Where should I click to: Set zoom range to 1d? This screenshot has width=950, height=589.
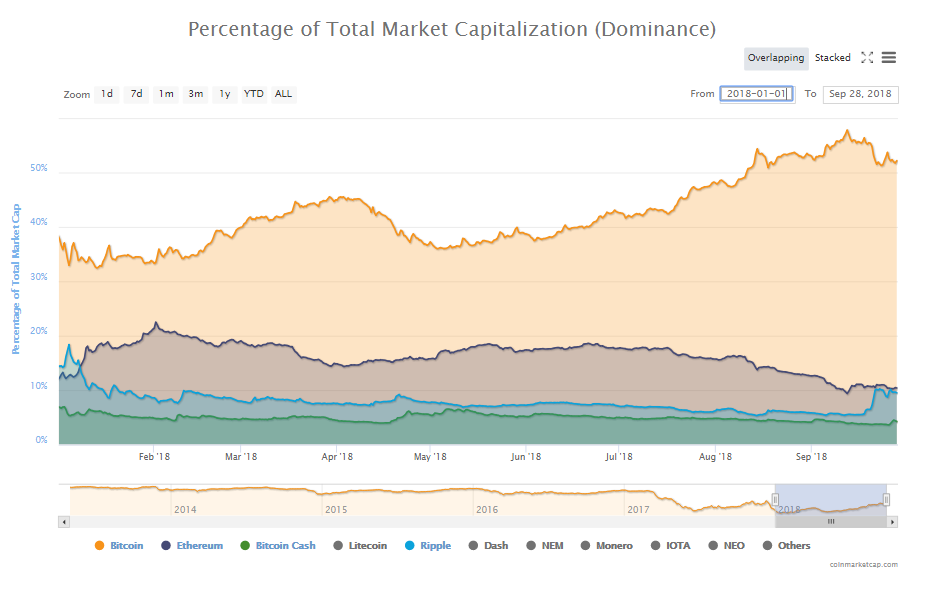107,94
